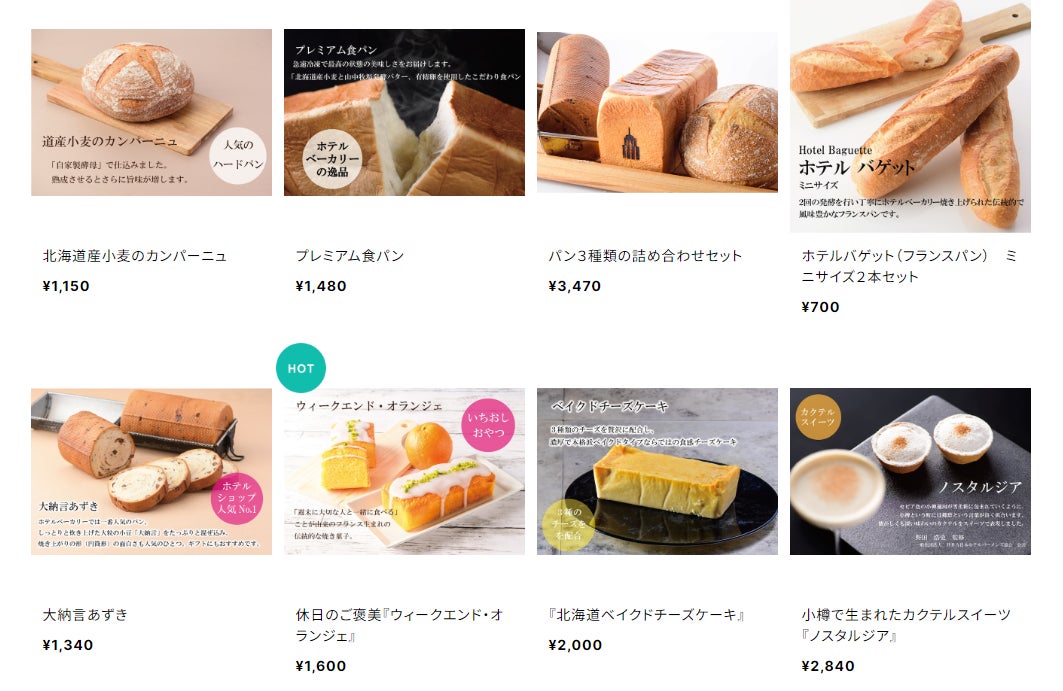1063x691 pixels.
Task: Open the Weekend Orange cake image
Action: (x=404, y=471)
